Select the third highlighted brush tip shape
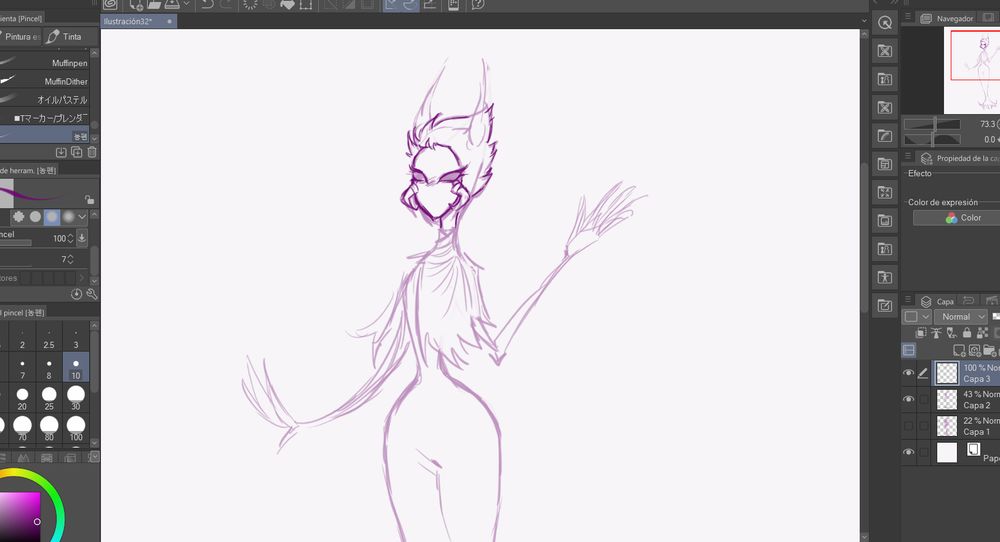Screen dimensions: 1000x542 coord(52,217)
